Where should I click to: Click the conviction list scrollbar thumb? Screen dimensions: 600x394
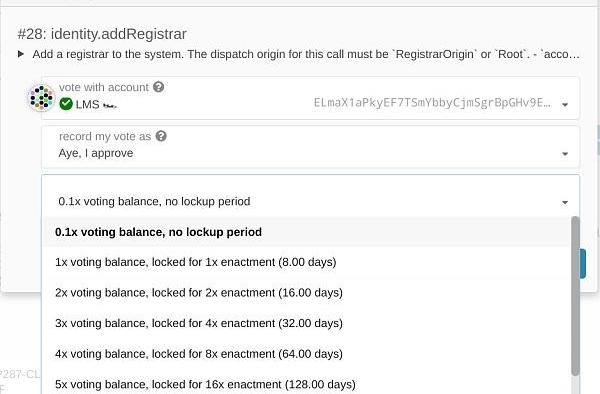click(x=575, y=296)
